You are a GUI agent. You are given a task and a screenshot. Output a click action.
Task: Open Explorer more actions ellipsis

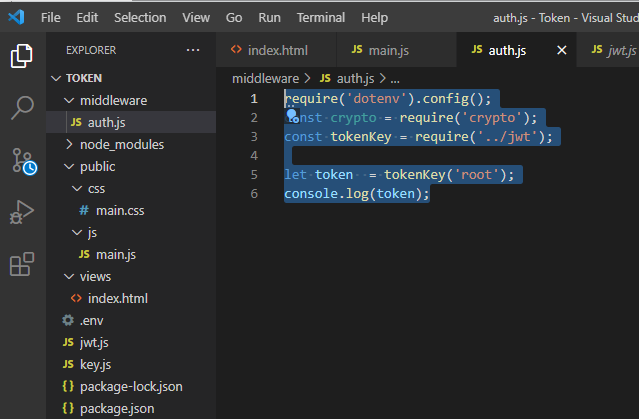193,50
